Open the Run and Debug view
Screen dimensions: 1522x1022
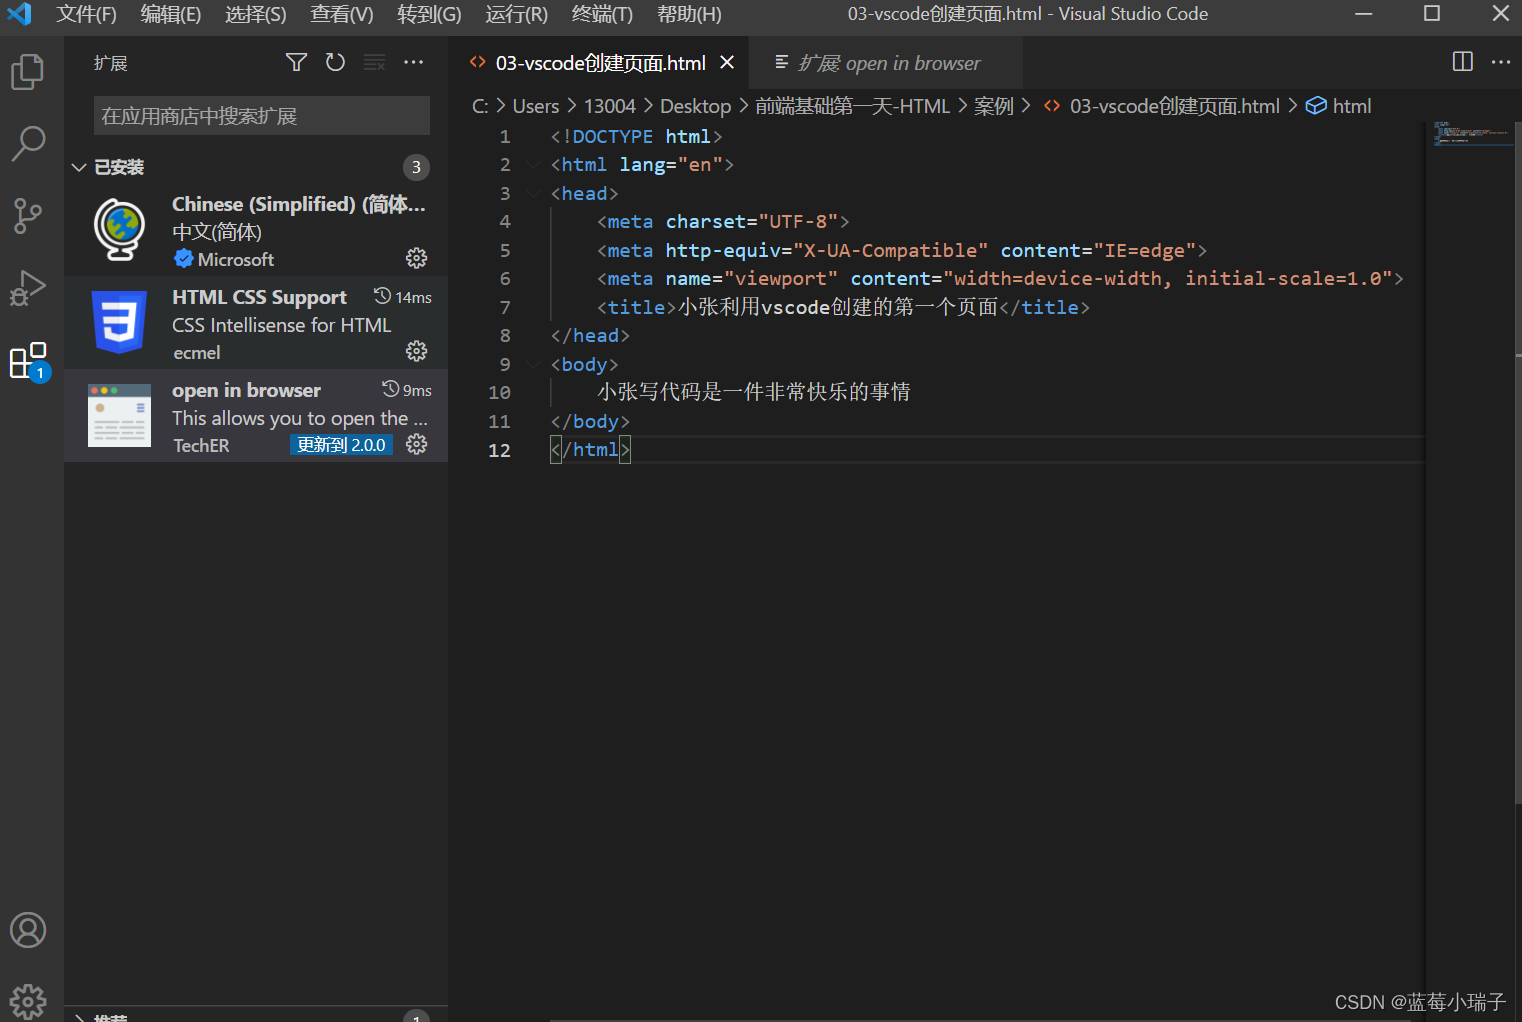(x=28, y=289)
